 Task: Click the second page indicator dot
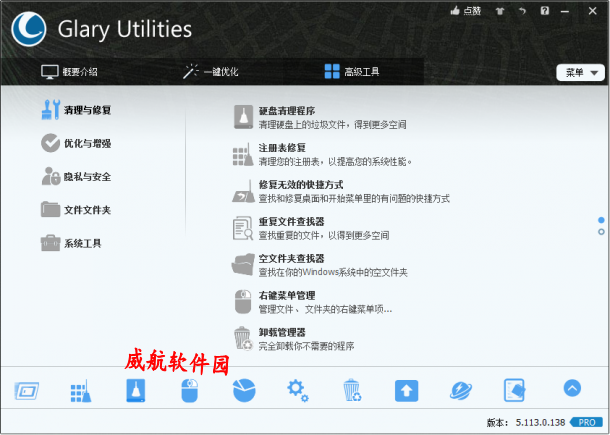pos(601,232)
